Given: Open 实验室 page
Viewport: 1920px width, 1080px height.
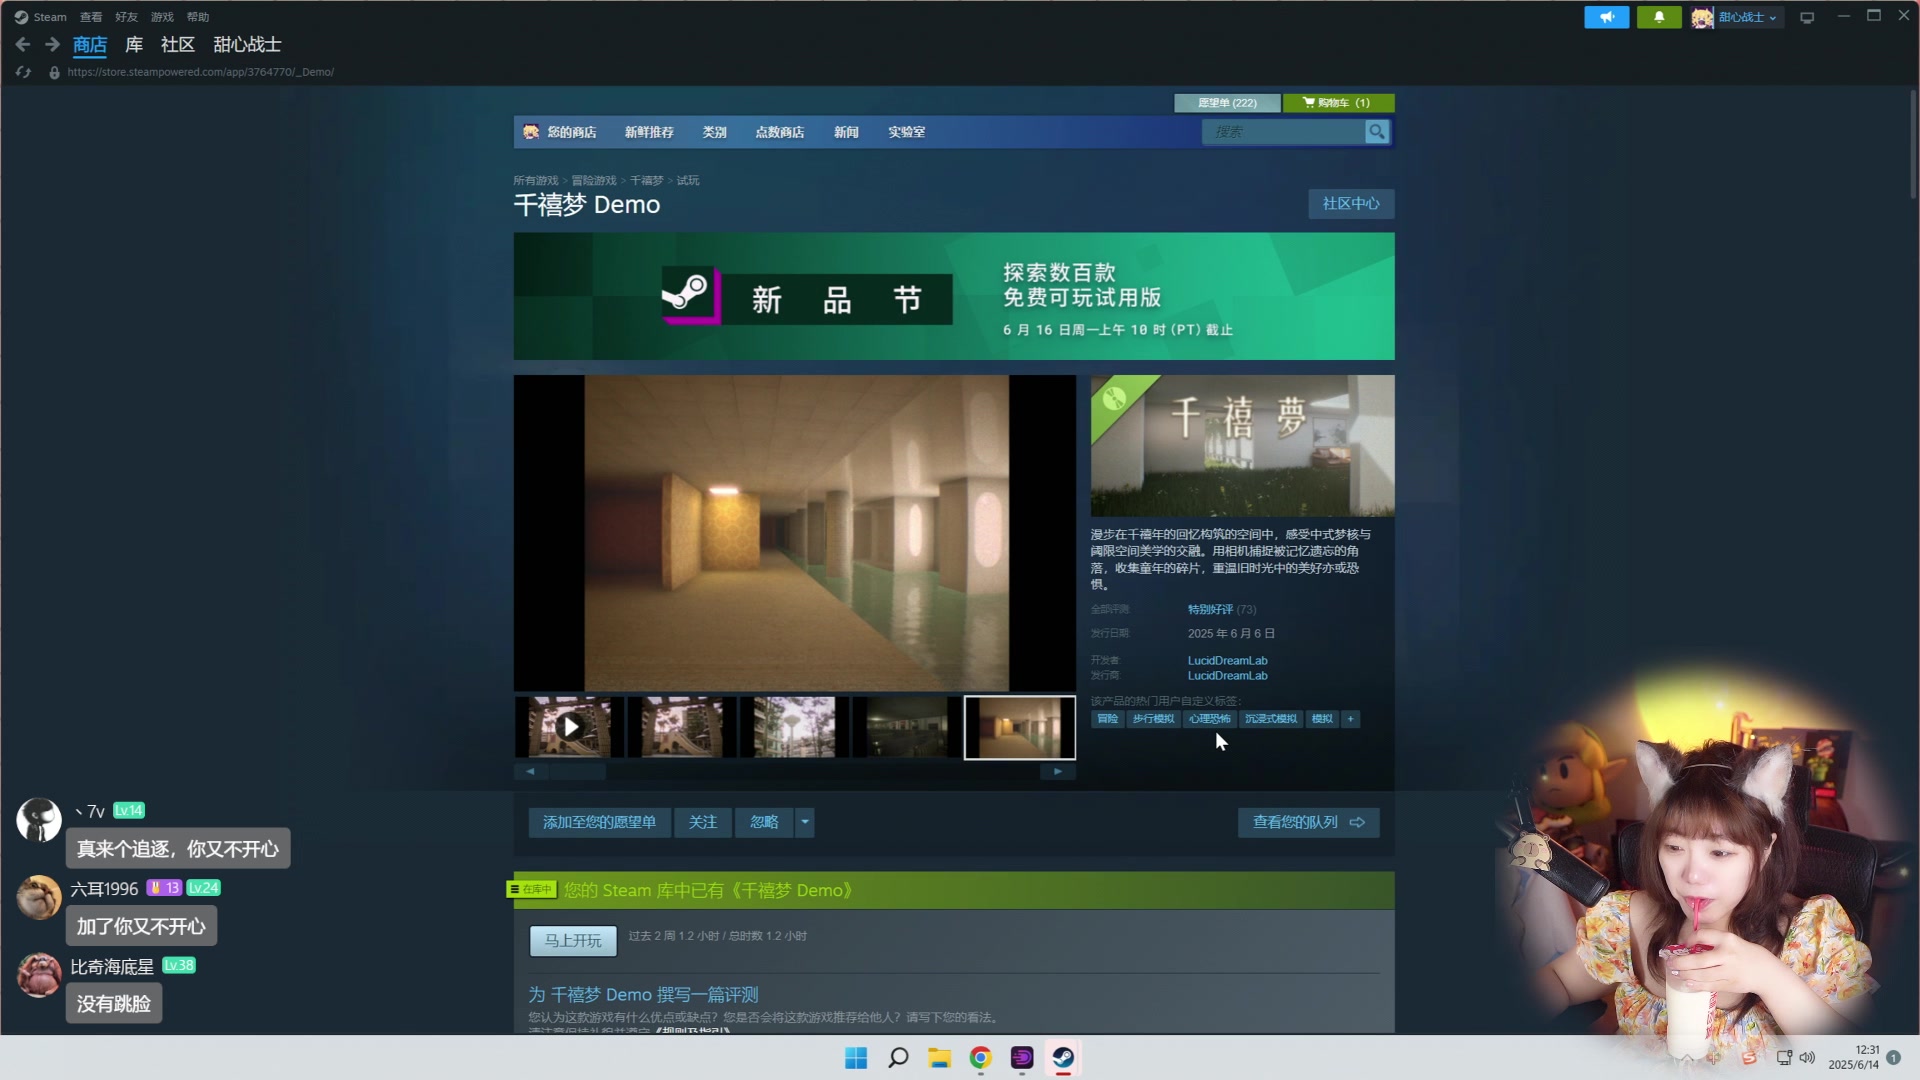Looking at the screenshot, I should pos(907,132).
